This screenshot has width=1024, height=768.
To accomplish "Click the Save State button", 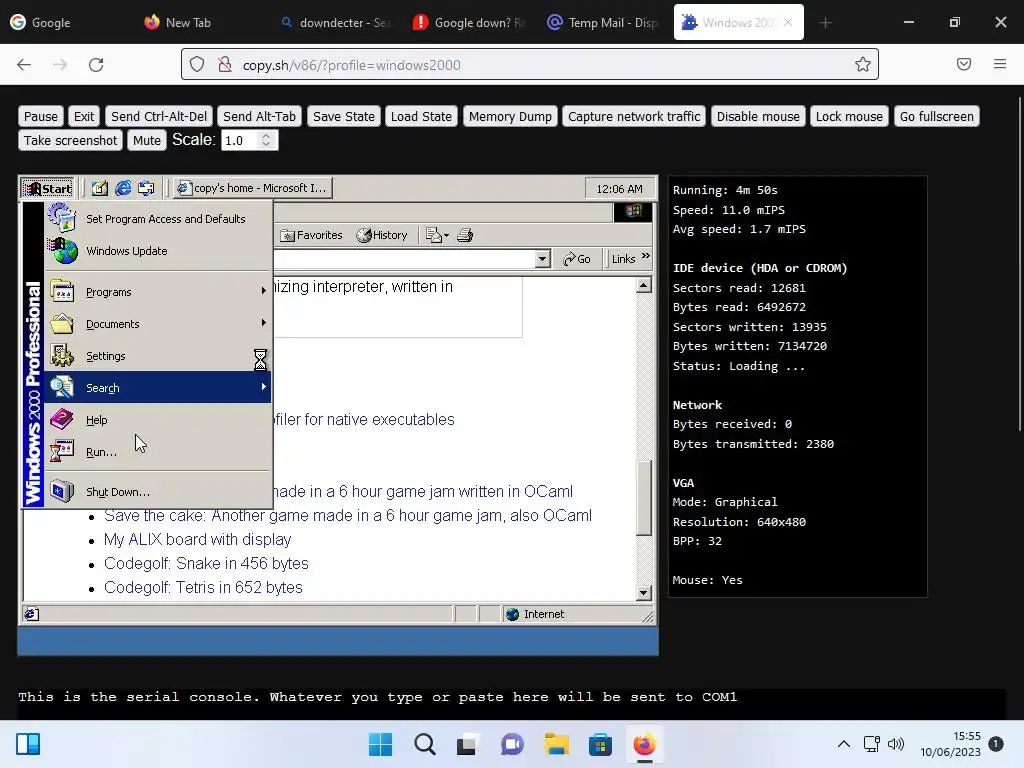I will point(344,116).
